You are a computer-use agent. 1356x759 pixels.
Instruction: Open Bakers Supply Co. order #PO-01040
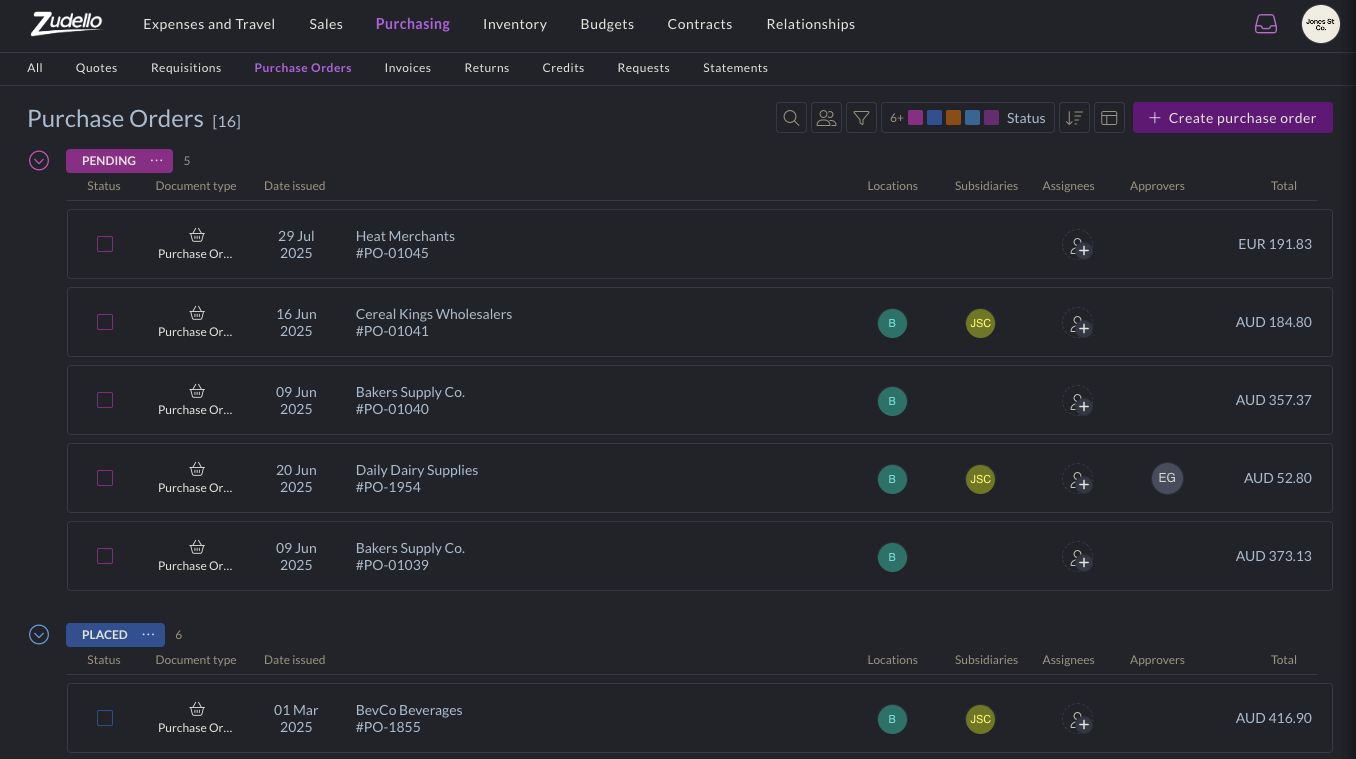(x=410, y=400)
